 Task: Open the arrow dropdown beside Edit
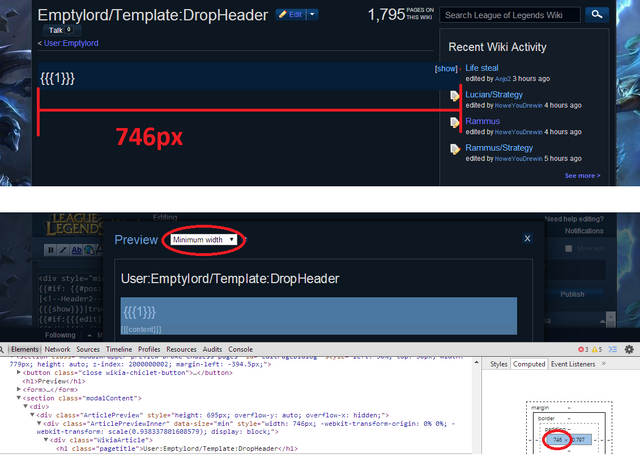point(312,15)
